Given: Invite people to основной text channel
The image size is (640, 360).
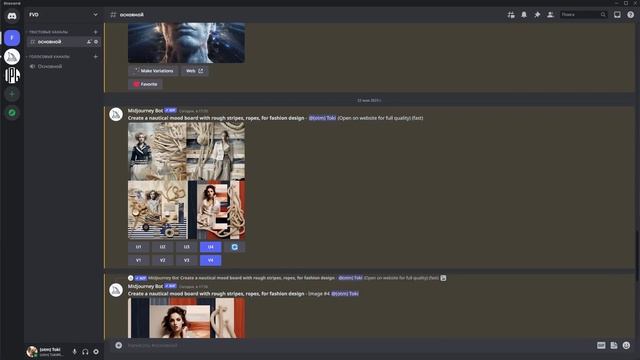Looking at the screenshot, I should [x=89, y=42].
